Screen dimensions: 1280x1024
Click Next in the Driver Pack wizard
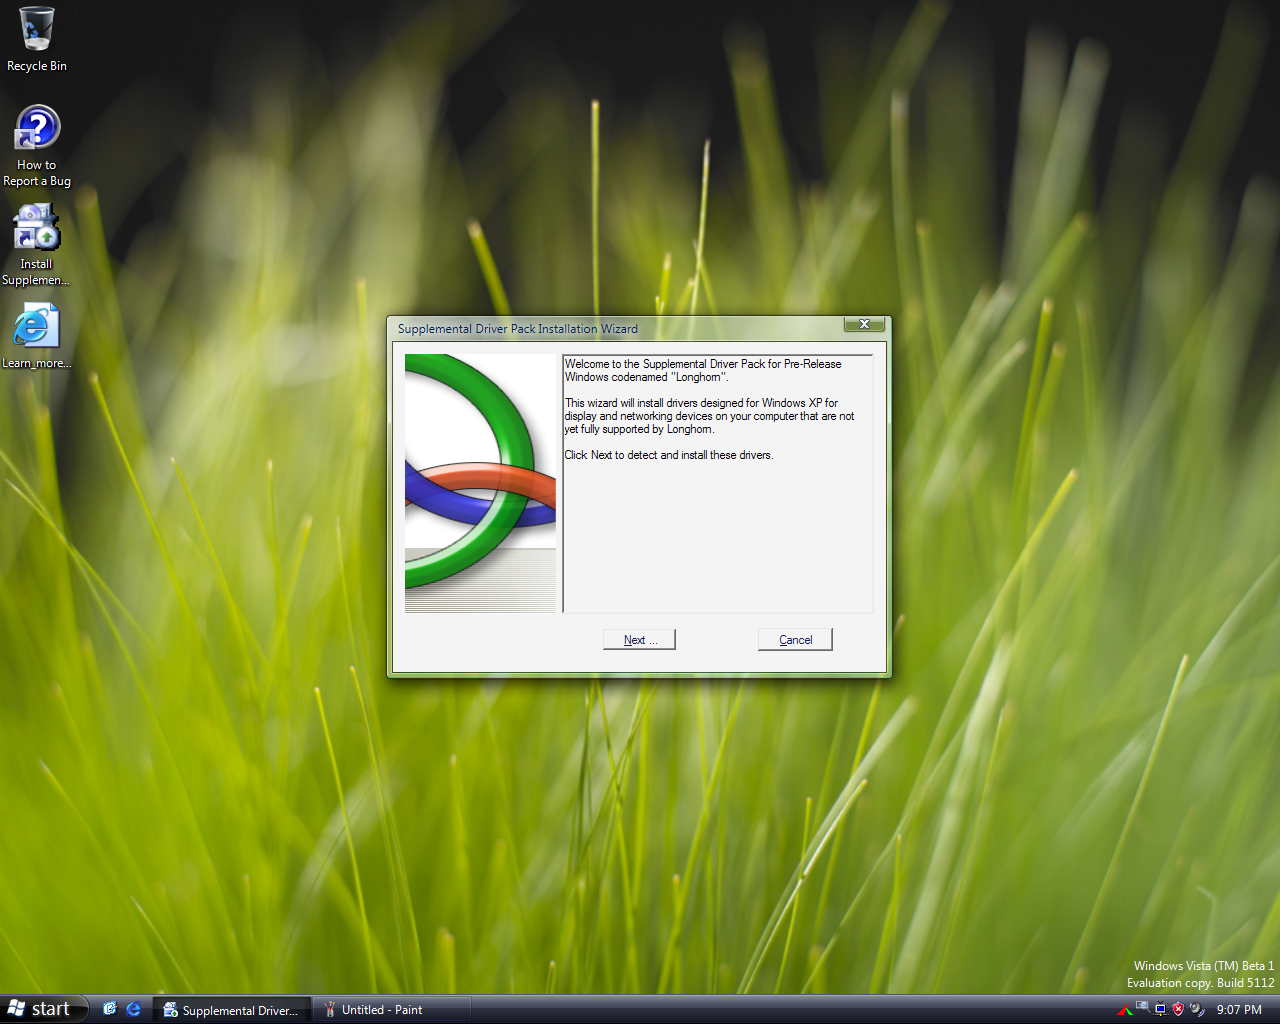pyautogui.click(x=640, y=640)
